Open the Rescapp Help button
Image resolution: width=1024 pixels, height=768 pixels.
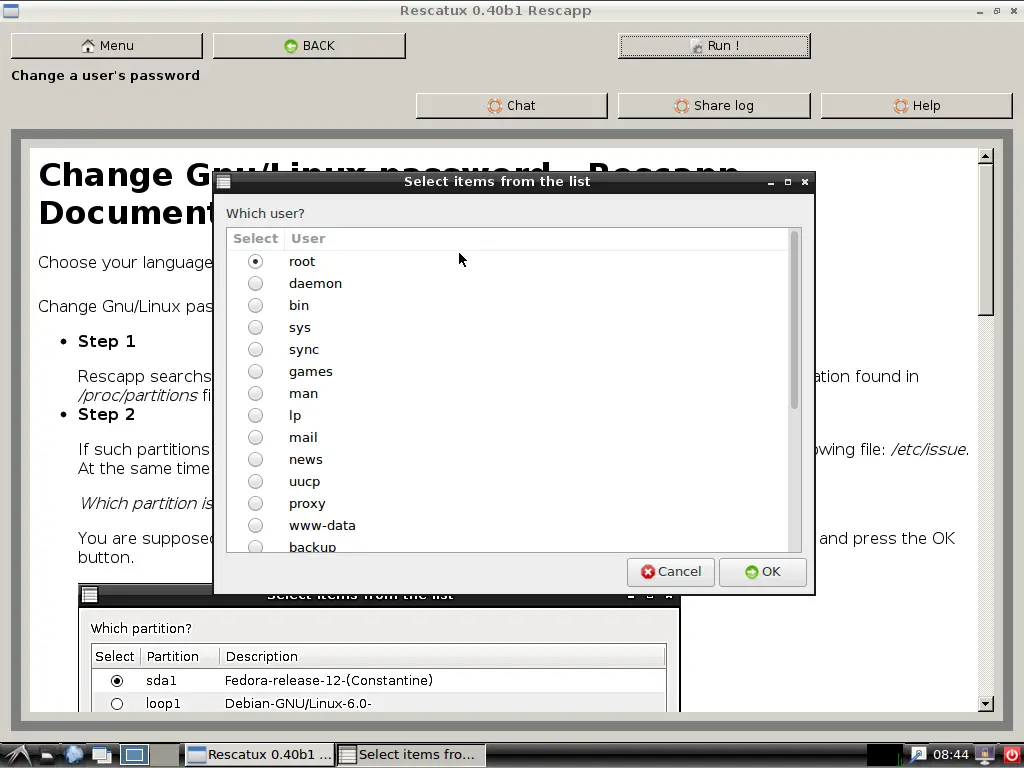click(917, 106)
